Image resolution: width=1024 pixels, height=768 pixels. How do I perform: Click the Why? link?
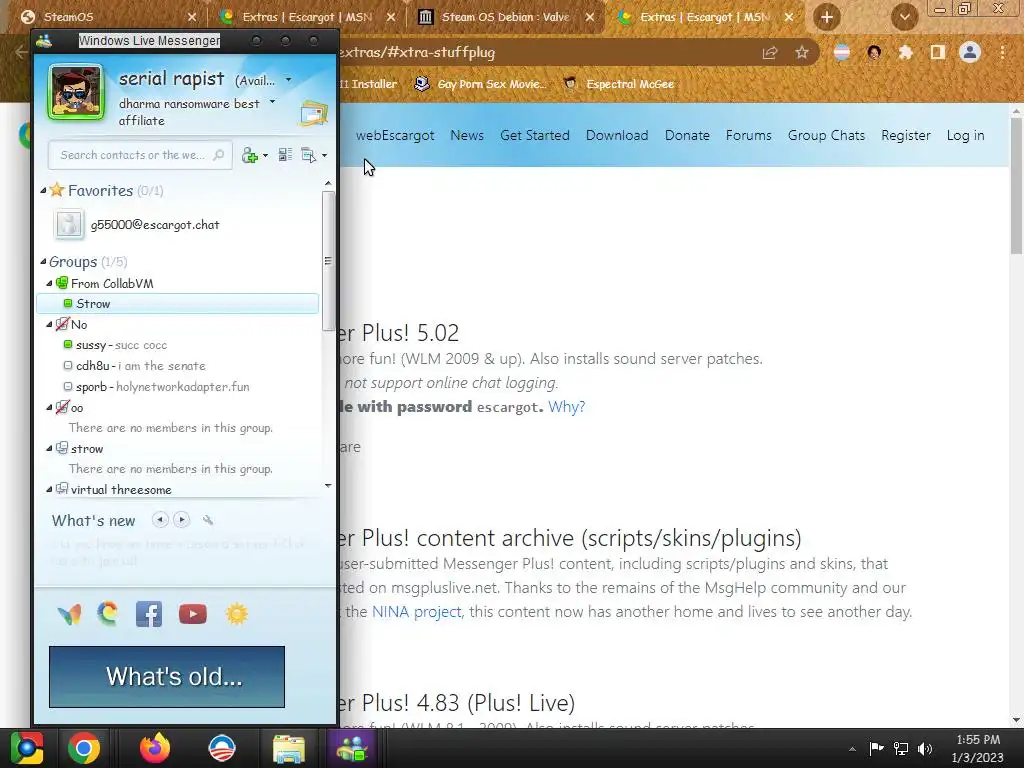click(x=566, y=407)
